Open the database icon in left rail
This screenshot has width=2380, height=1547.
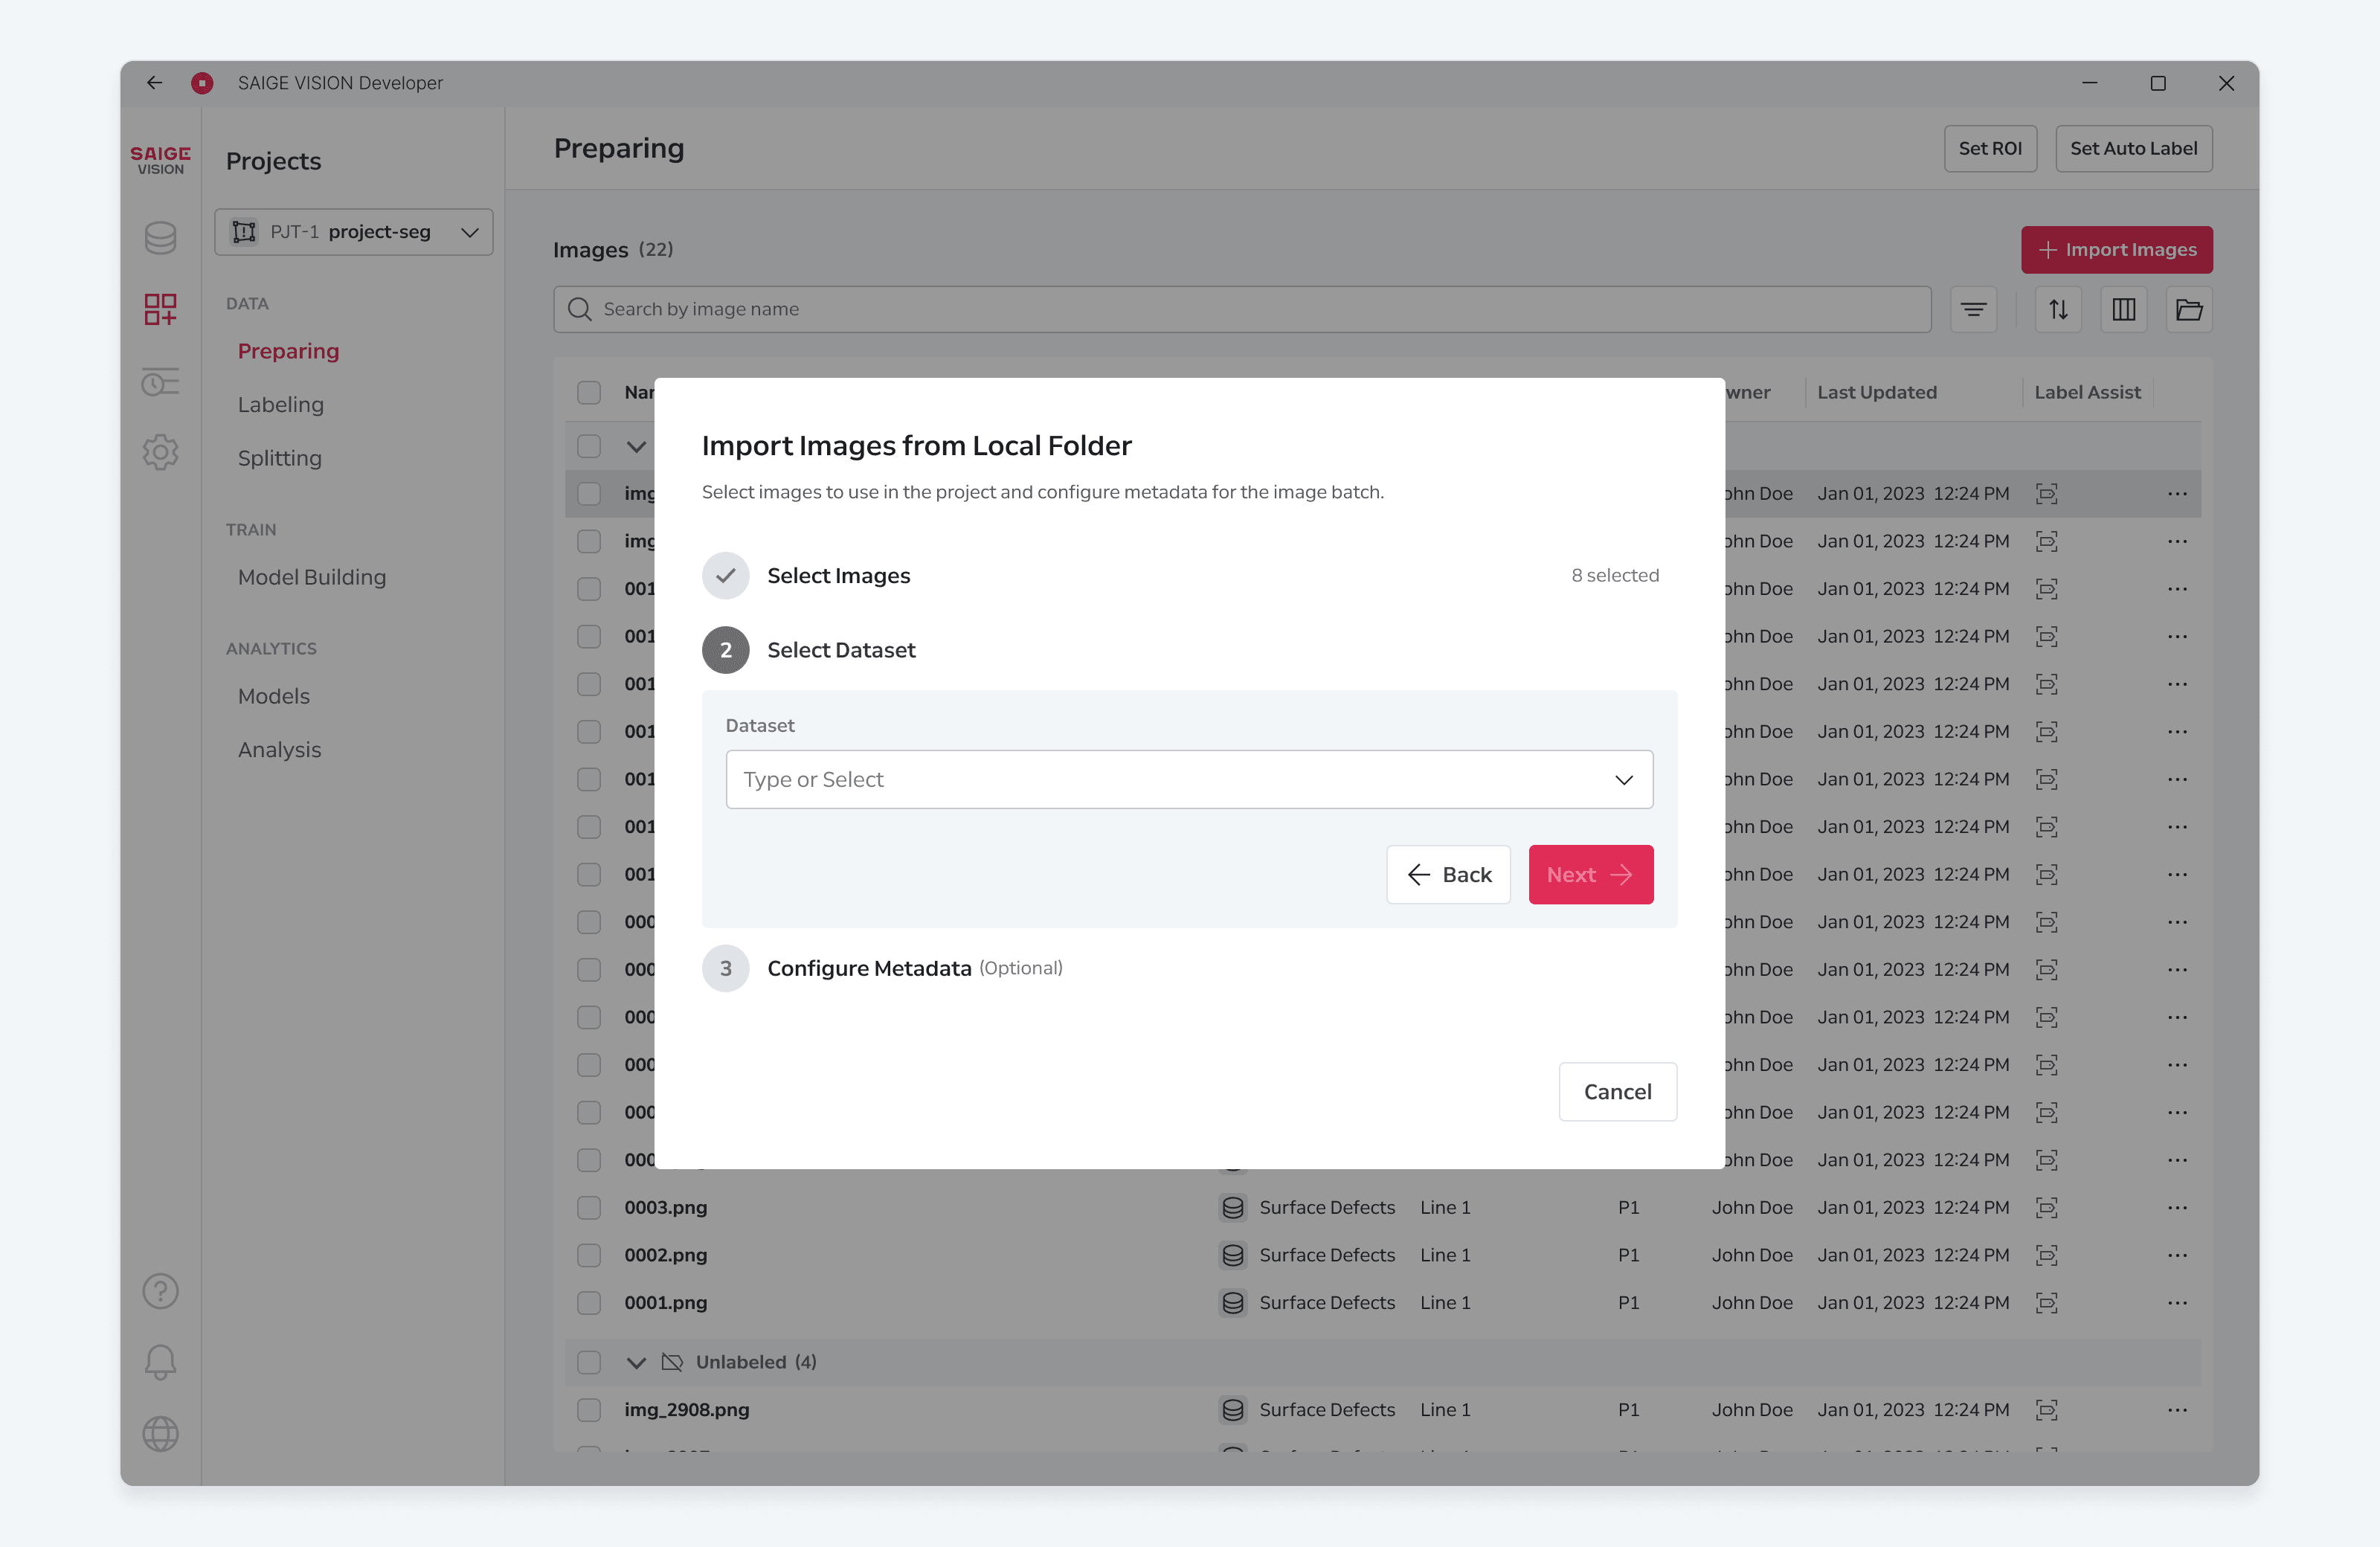pyautogui.click(x=160, y=237)
